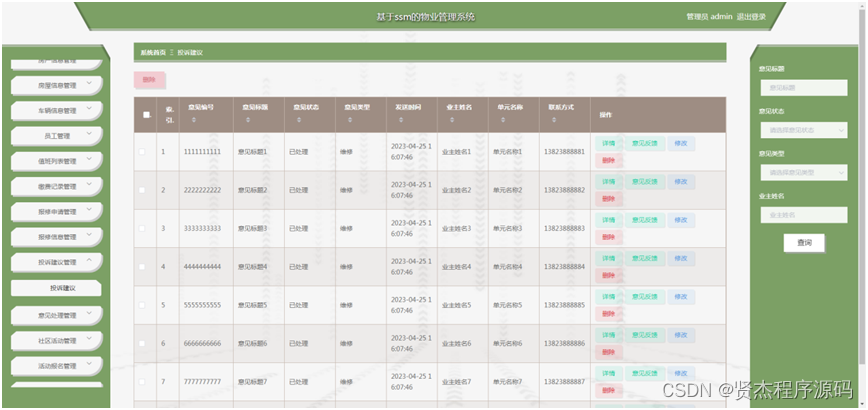This screenshot has width=868, height=410.
Task: Click 意见反馈 for row 4444444444
Action: [x=645, y=258]
